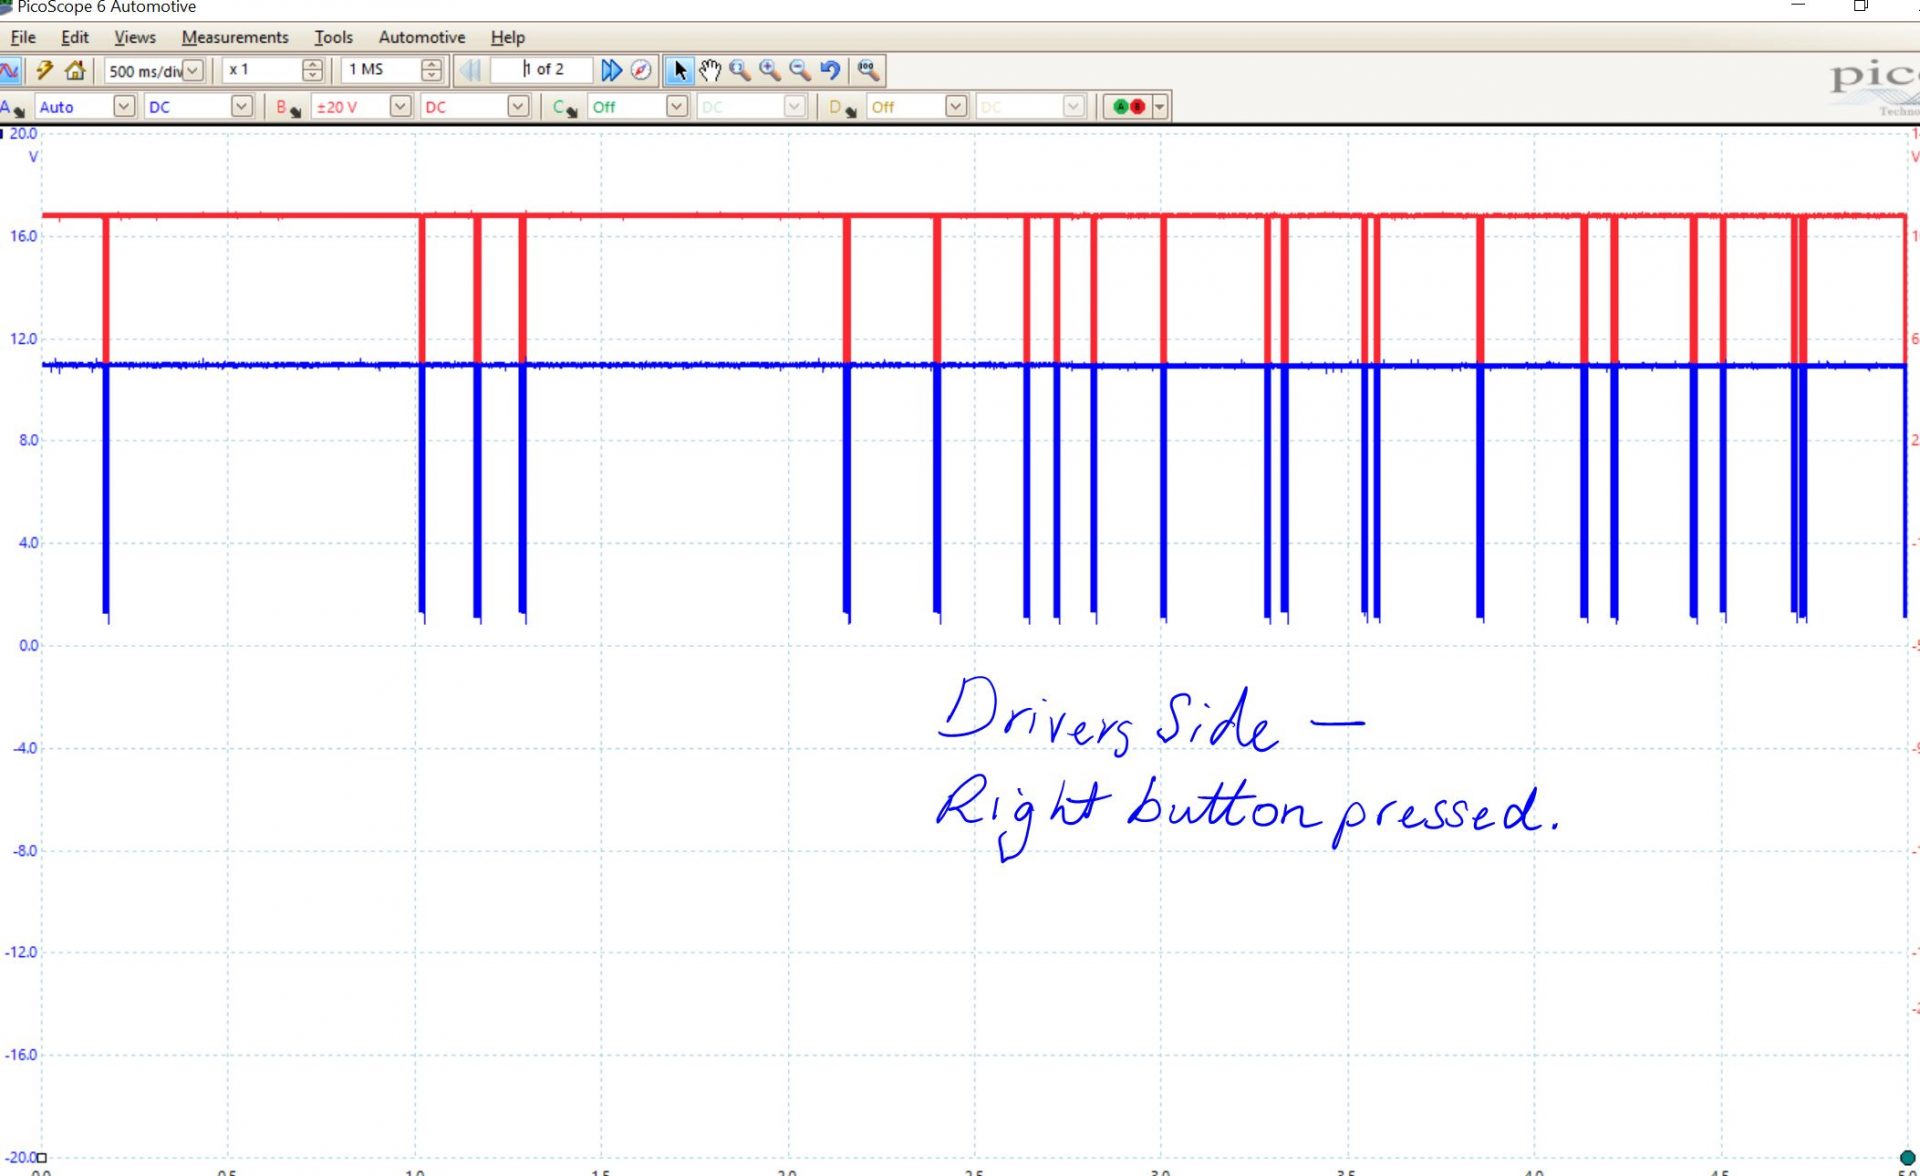Open the Measurements menu
Image resolution: width=1920 pixels, height=1176 pixels.
click(235, 37)
